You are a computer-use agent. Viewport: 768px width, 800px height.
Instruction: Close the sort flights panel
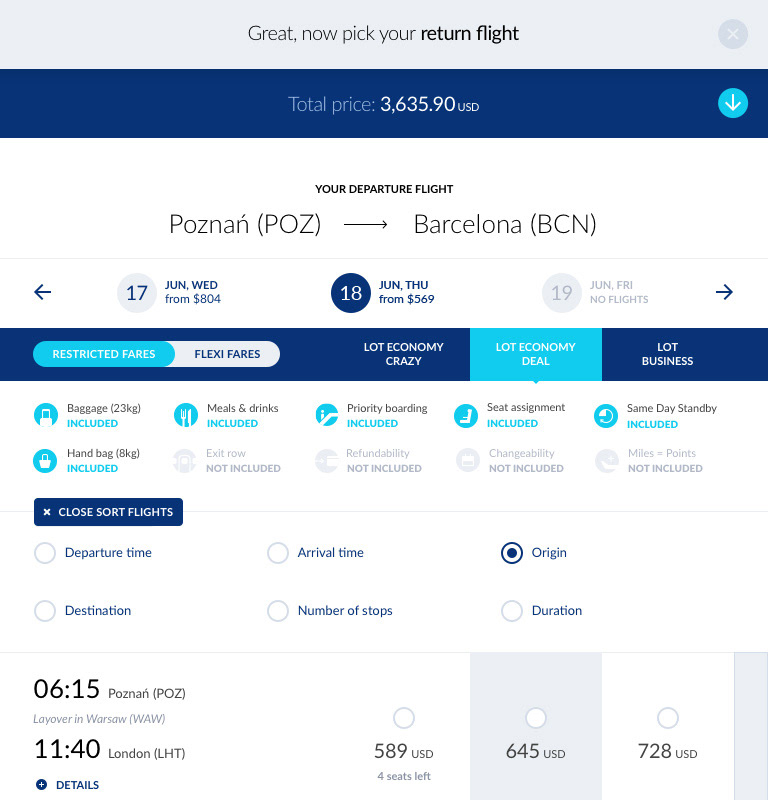(x=108, y=512)
